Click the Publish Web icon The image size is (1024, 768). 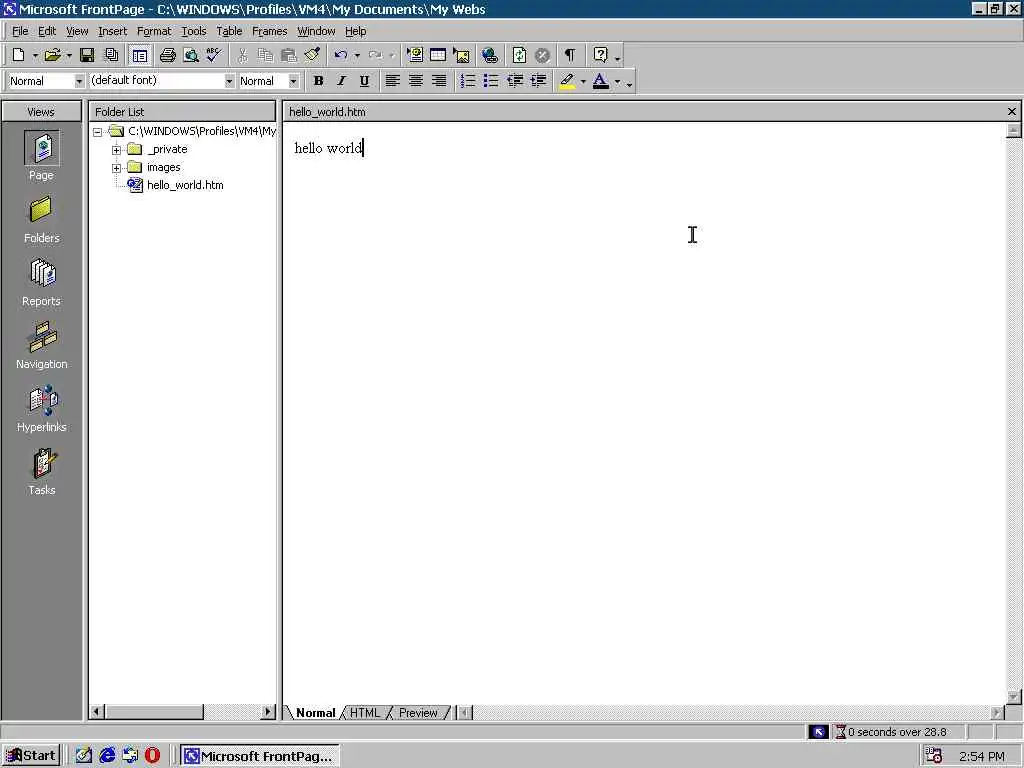112,56
